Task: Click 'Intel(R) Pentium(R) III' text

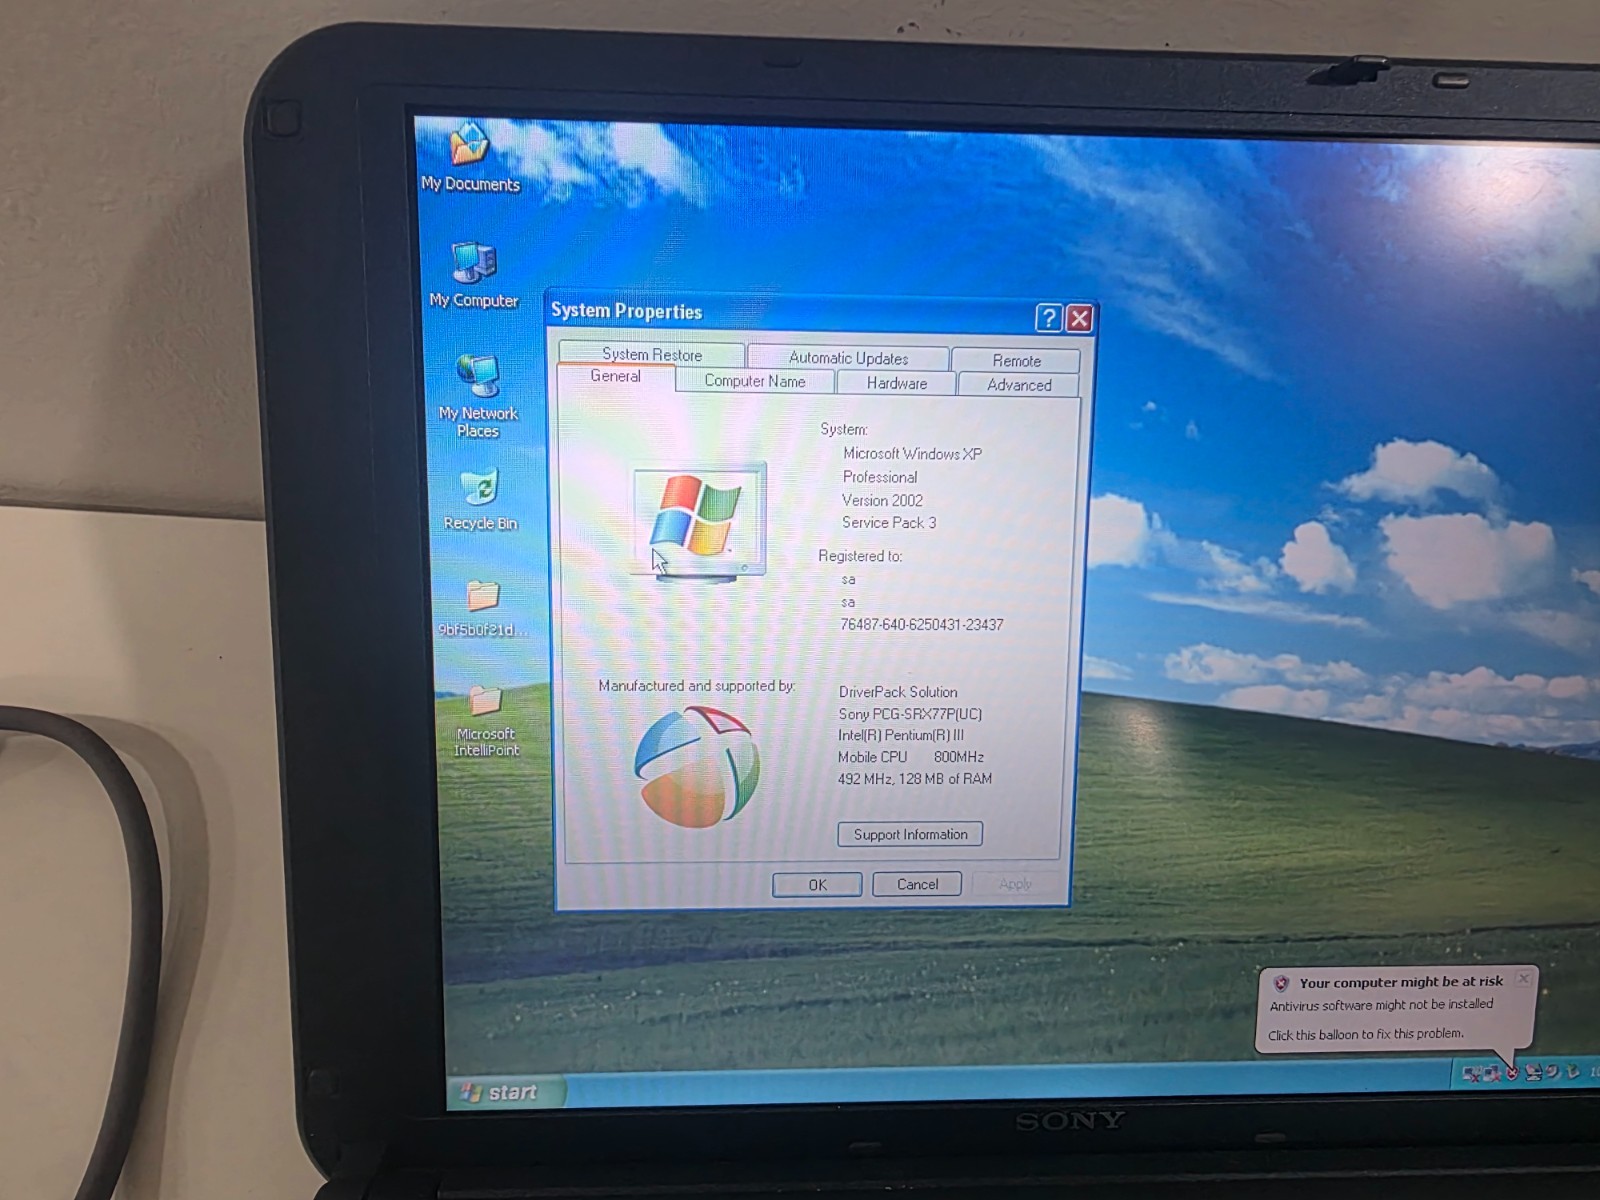Action: point(901,735)
